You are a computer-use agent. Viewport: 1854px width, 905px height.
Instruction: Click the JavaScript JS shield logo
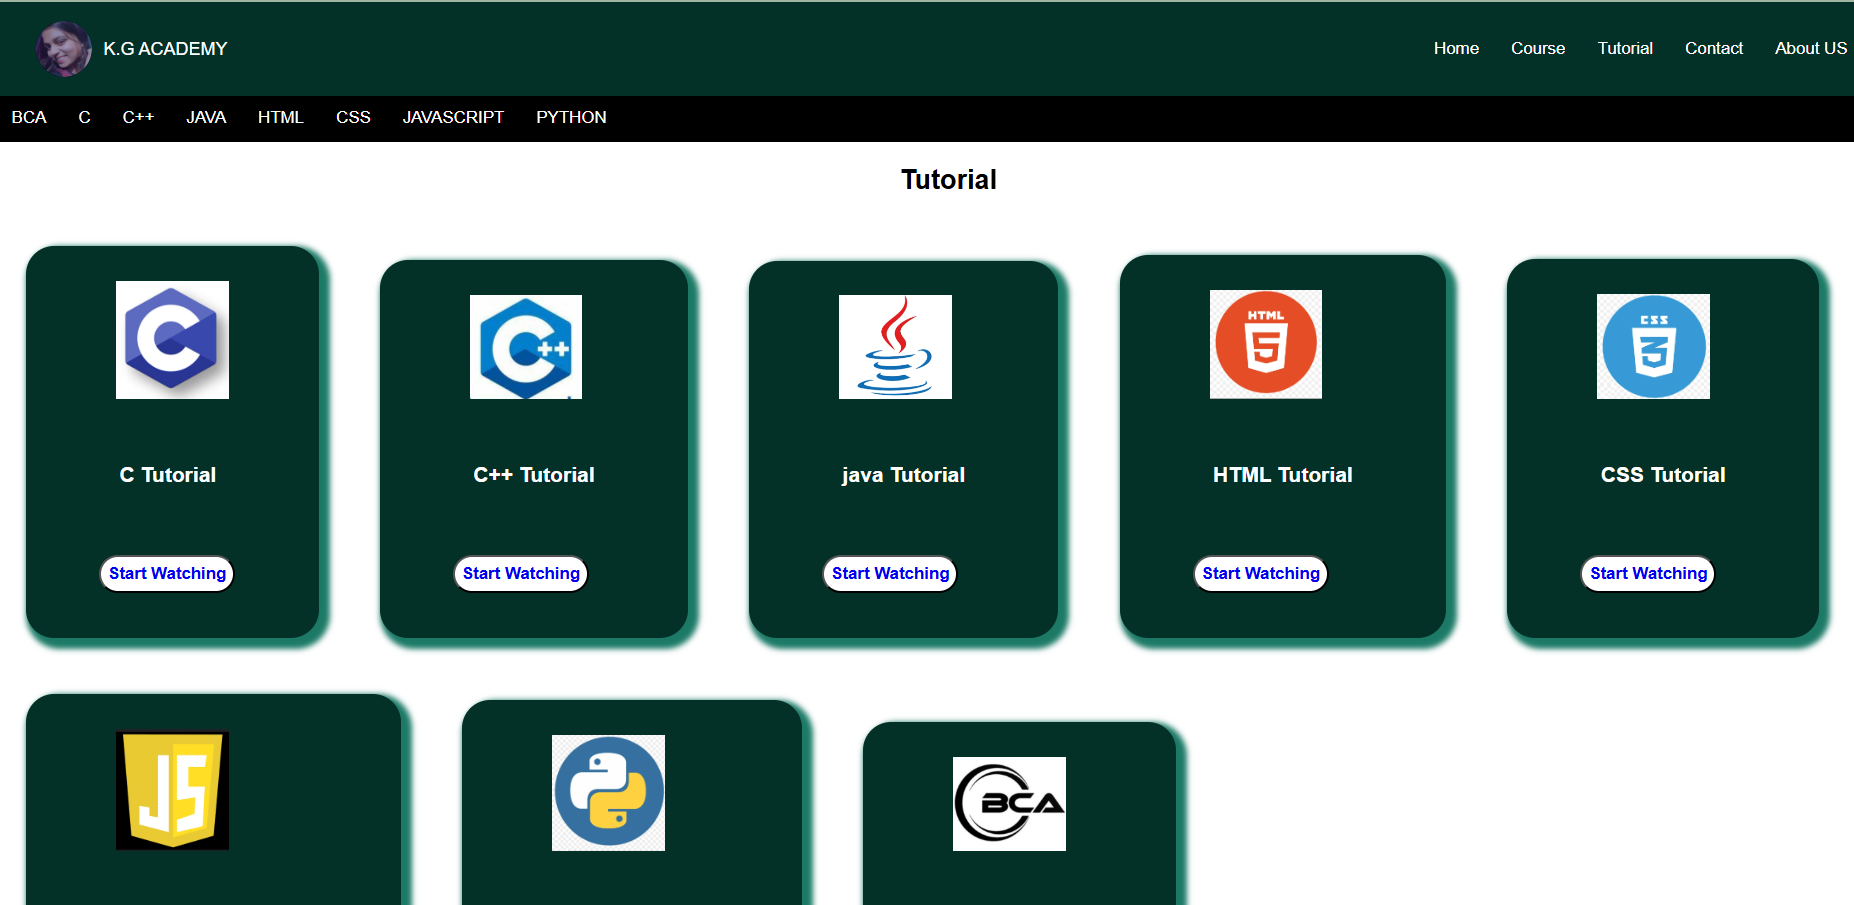pos(172,791)
